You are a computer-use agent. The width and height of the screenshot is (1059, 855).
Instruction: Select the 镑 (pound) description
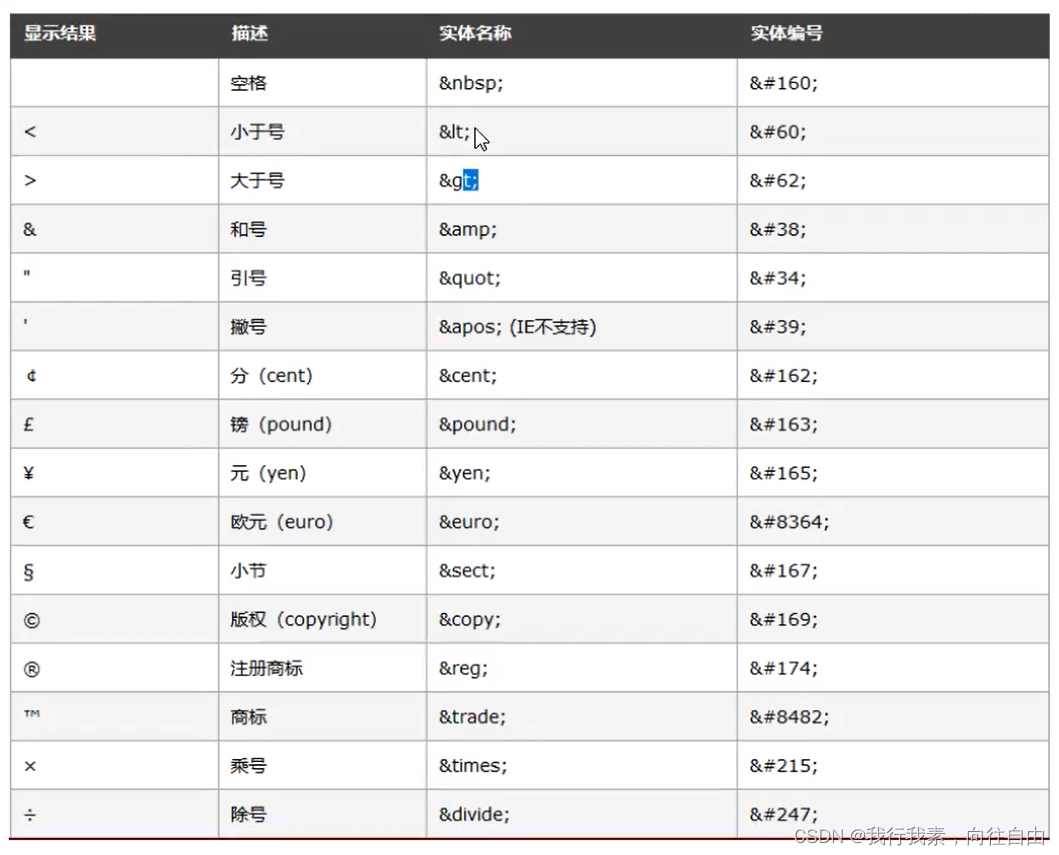coord(281,424)
